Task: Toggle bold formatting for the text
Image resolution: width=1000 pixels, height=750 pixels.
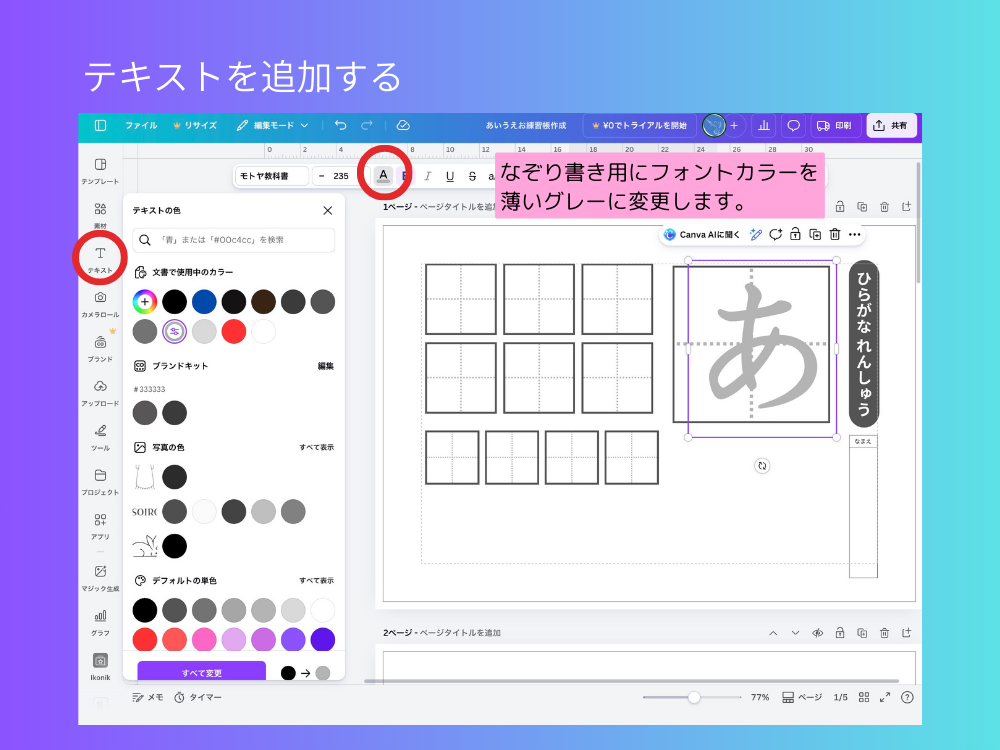Action: [405, 175]
